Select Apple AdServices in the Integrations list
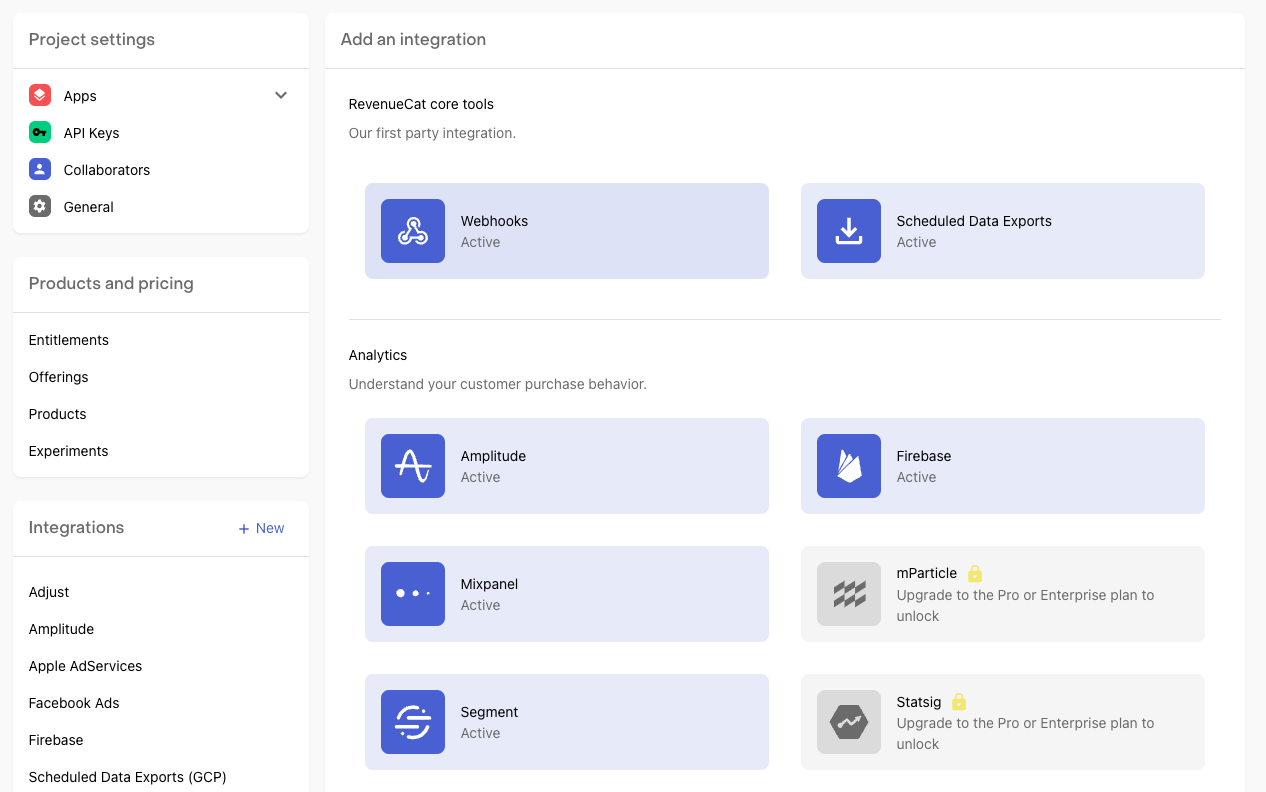Viewport: 1266px width, 792px height. pos(86,666)
